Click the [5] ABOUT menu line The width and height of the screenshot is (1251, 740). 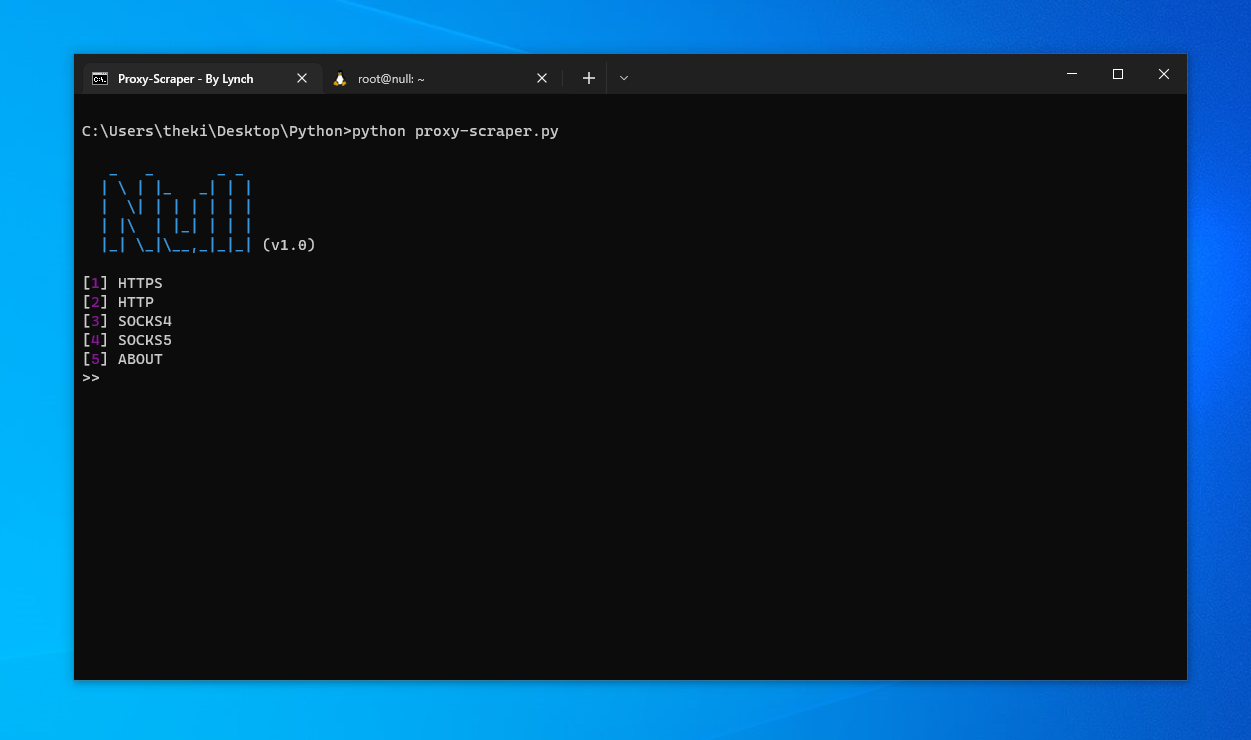tap(122, 359)
